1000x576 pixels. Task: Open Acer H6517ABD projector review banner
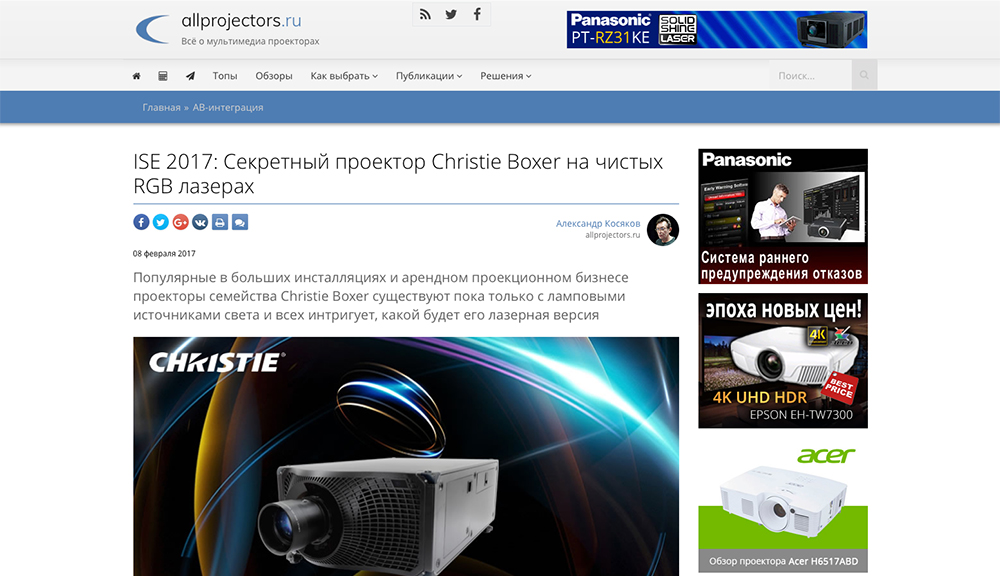[x=783, y=505]
